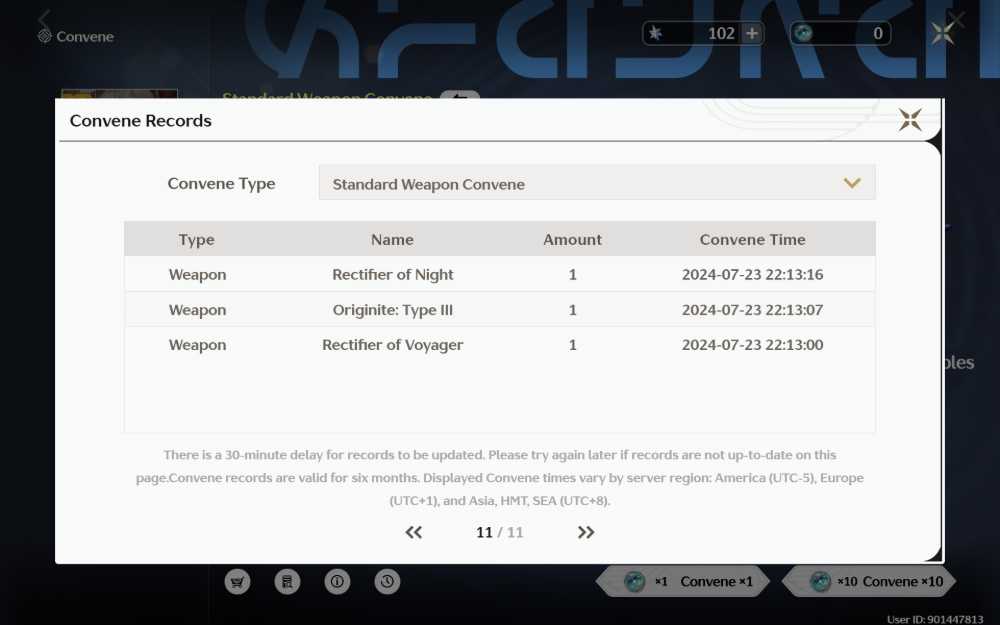Go to the previous records page

tap(413, 532)
